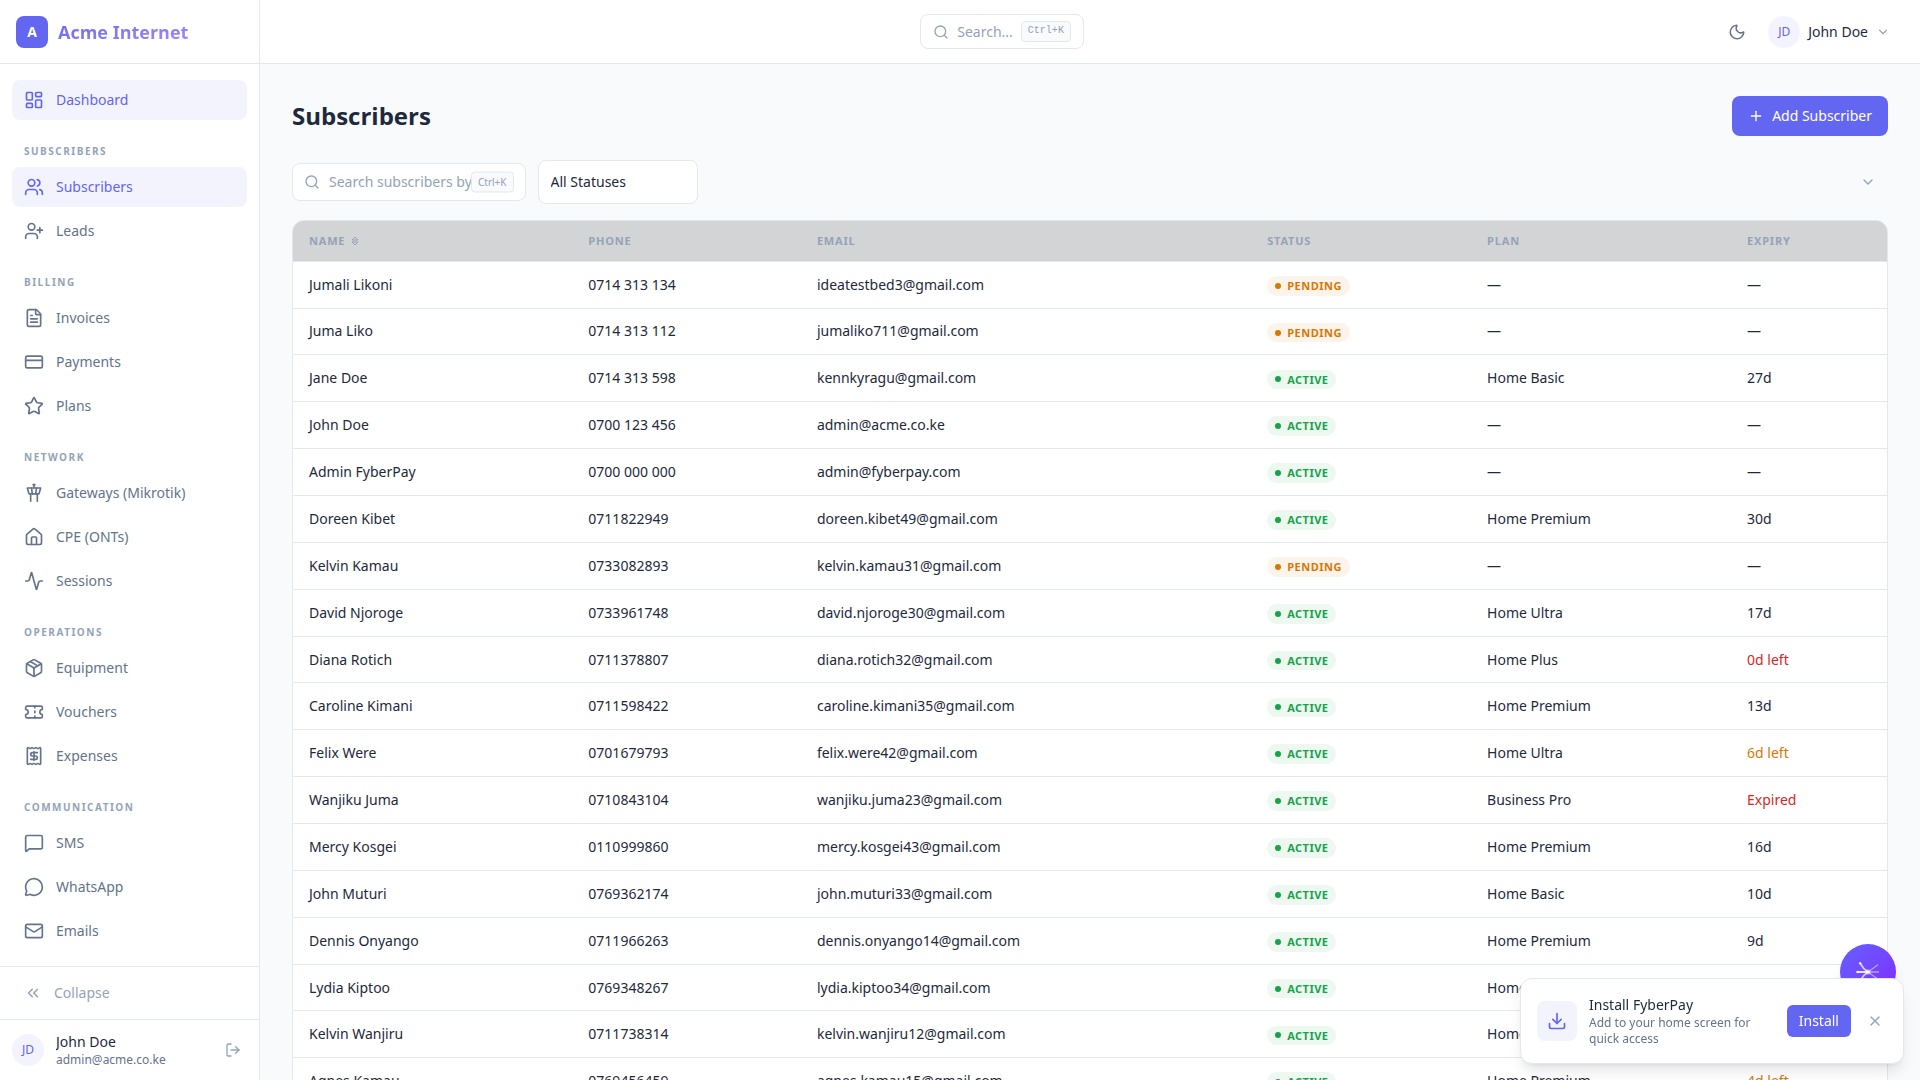The image size is (1920, 1080).
Task: Click email kennkyragu@gmail.com
Action: [x=896, y=378]
